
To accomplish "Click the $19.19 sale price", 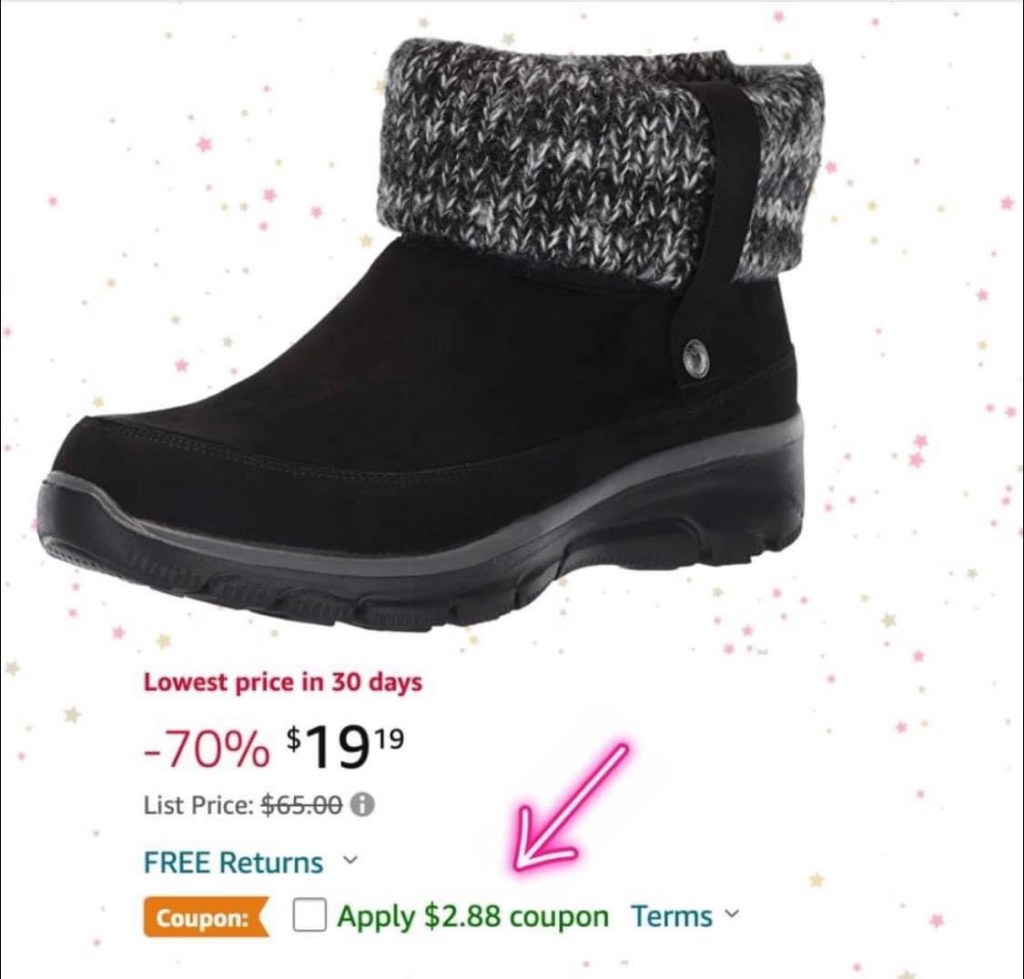I will pos(345,748).
